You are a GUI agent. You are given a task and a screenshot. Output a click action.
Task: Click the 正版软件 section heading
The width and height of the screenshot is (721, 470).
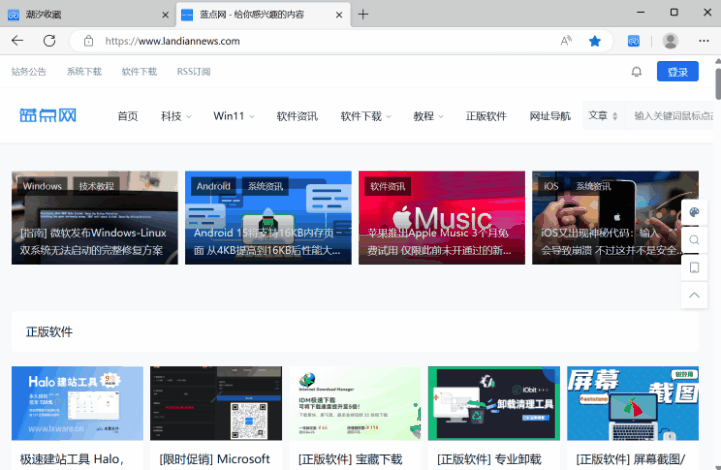49,332
